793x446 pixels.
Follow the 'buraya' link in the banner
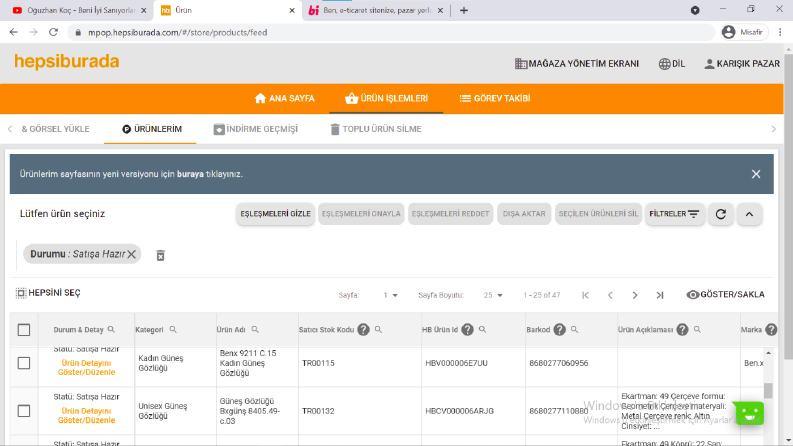coord(190,174)
